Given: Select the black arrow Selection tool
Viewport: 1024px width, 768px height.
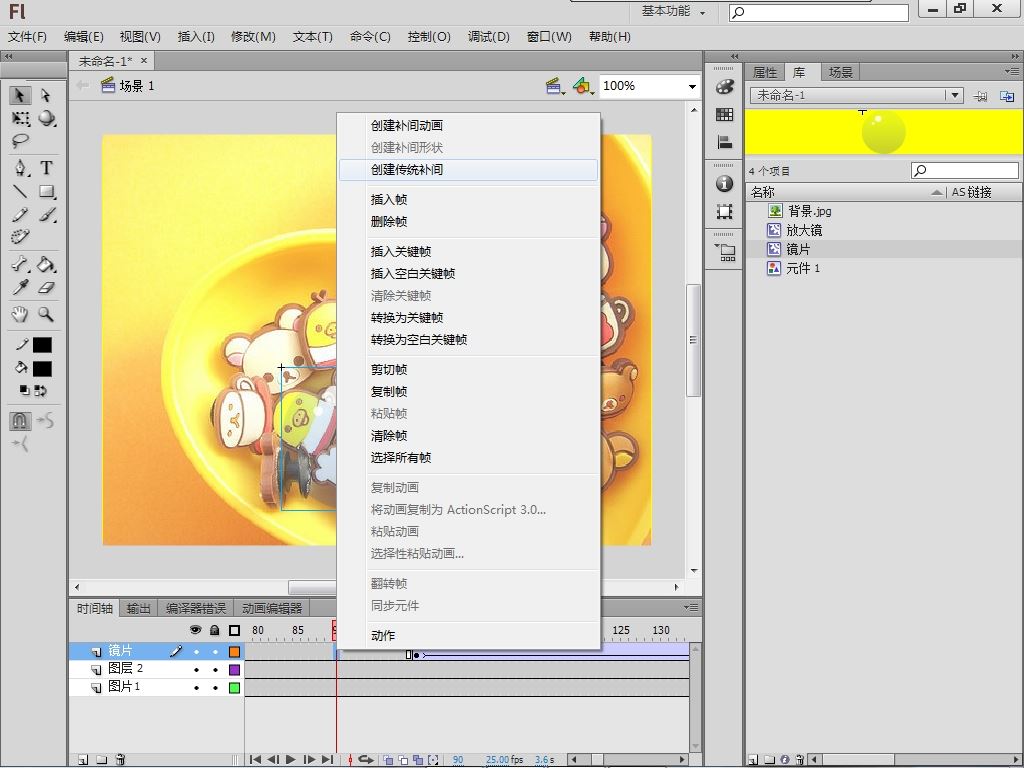Looking at the screenshot, I should [20, 95].
